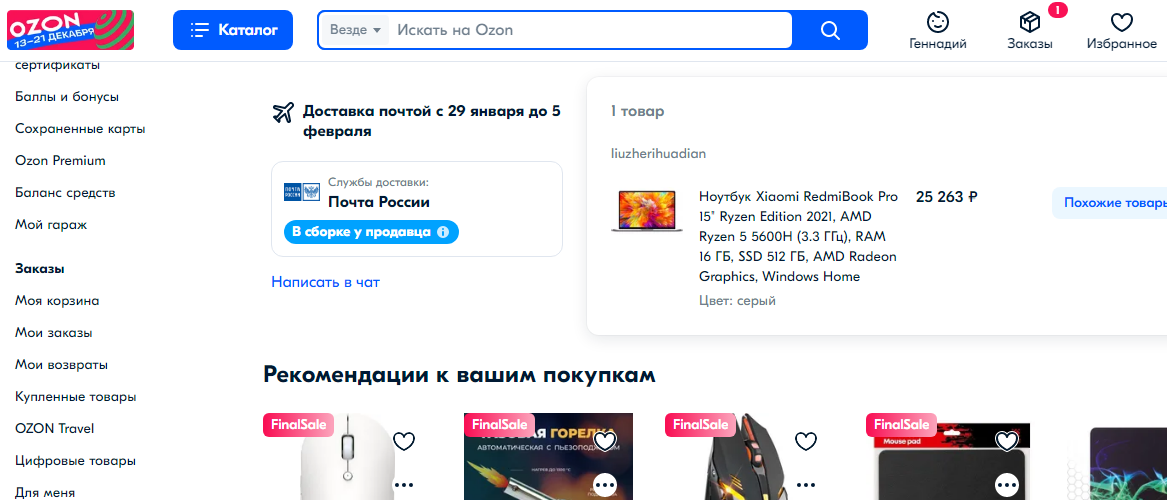The height and width of the screenshot is (500, 1167).
Task: Open Мои заказы in sidebar
Action: (x=54, y=333)
